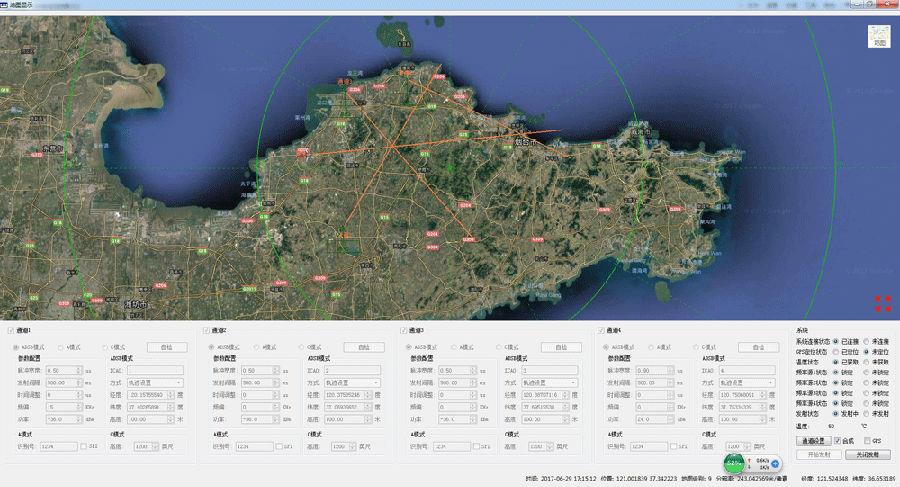
Task: Select C mode radio in Channel 3
Action: 499,347
